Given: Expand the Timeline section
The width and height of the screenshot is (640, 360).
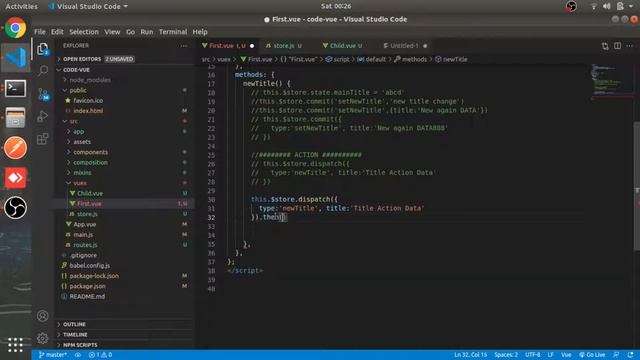Looking at the screenshot, I should pos(124,334).
